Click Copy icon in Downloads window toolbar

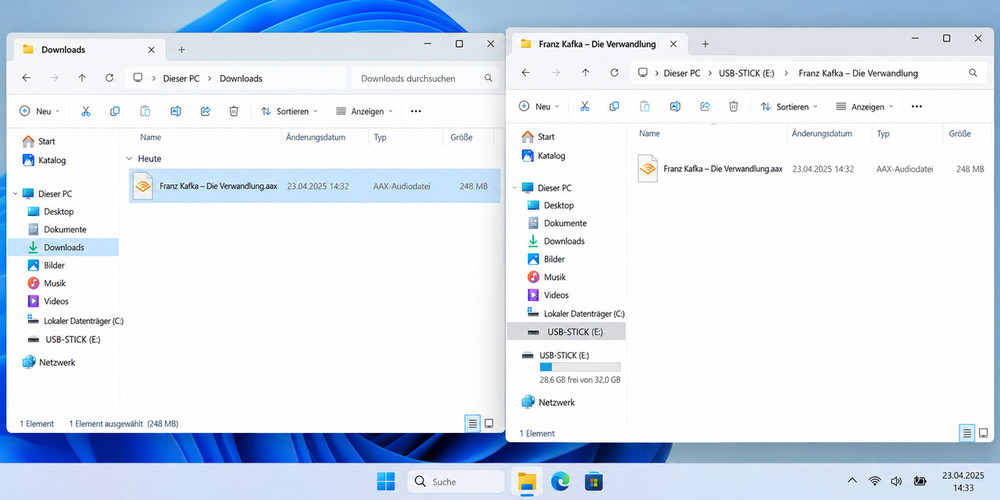(x=115, y=111)
